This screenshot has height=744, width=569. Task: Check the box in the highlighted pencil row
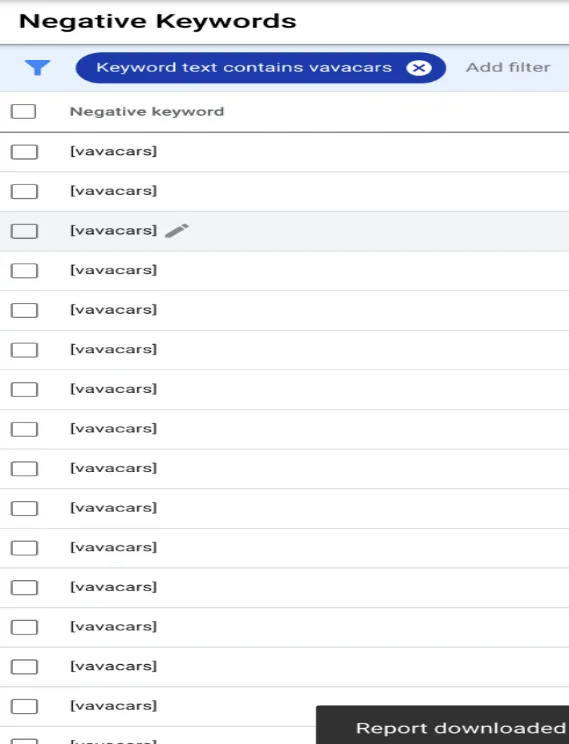[24, 231]
